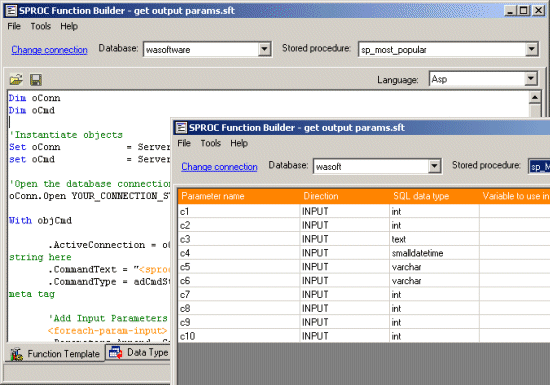Expand the Language Asp dropdown

click(x=531, y=79)
